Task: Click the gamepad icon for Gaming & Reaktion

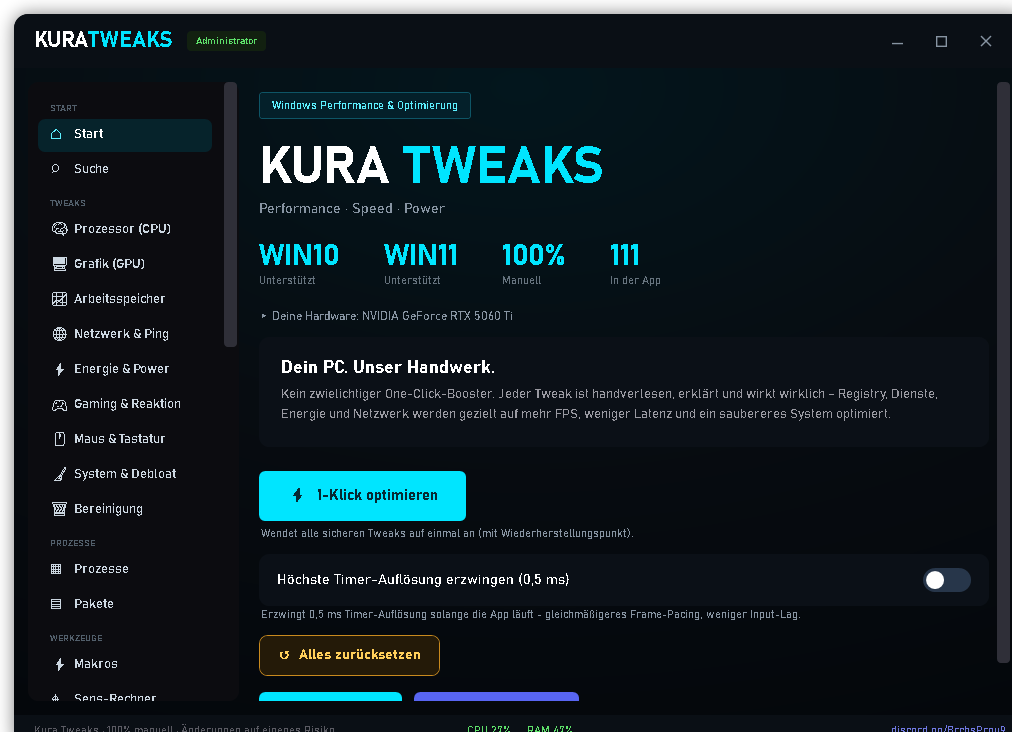Action: (x=59, y=405)
